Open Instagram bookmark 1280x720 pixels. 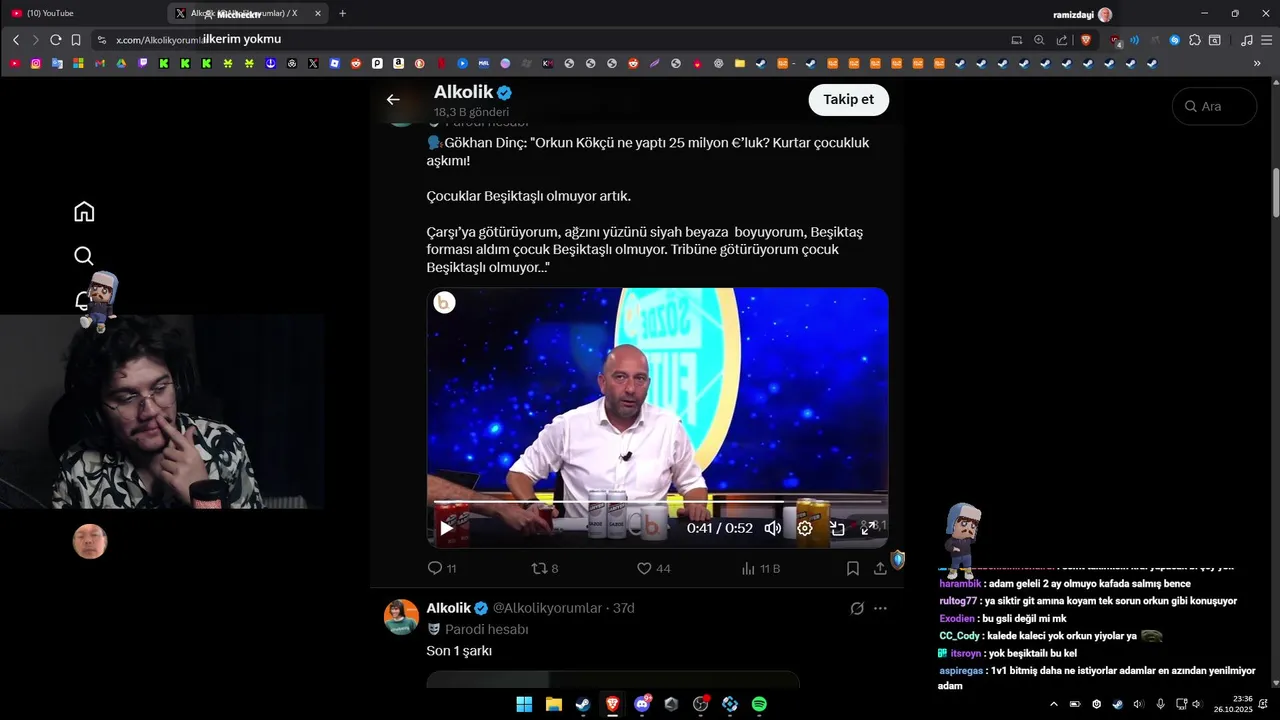[x=36, y=63]
